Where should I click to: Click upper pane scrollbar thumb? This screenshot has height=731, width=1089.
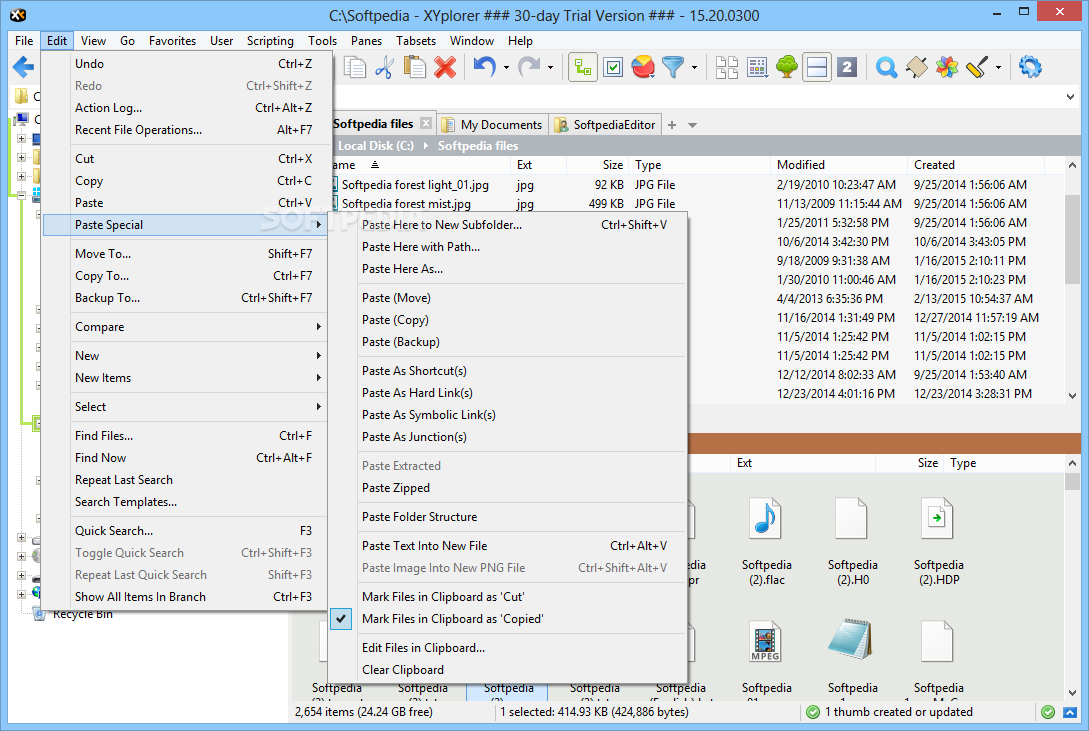[x=1072, y=240]
